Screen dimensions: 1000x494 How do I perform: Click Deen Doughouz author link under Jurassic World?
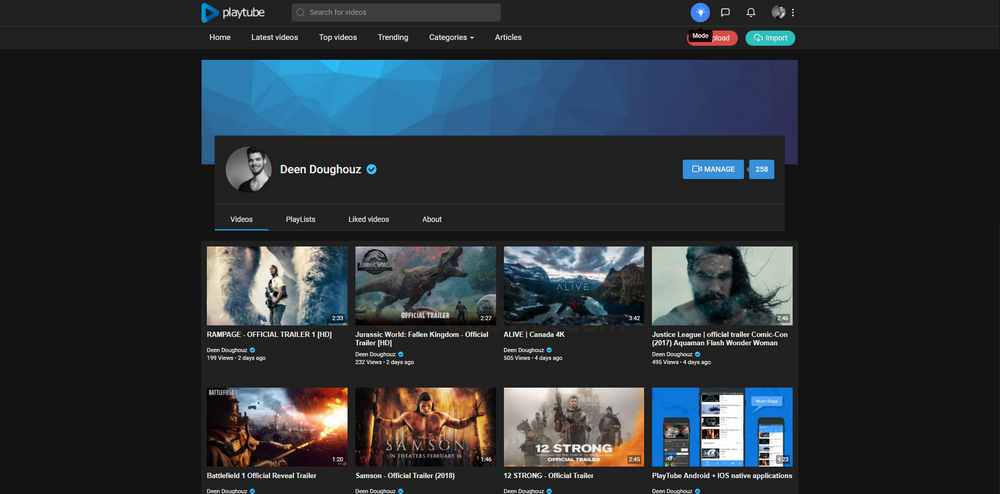coord(376,354)
